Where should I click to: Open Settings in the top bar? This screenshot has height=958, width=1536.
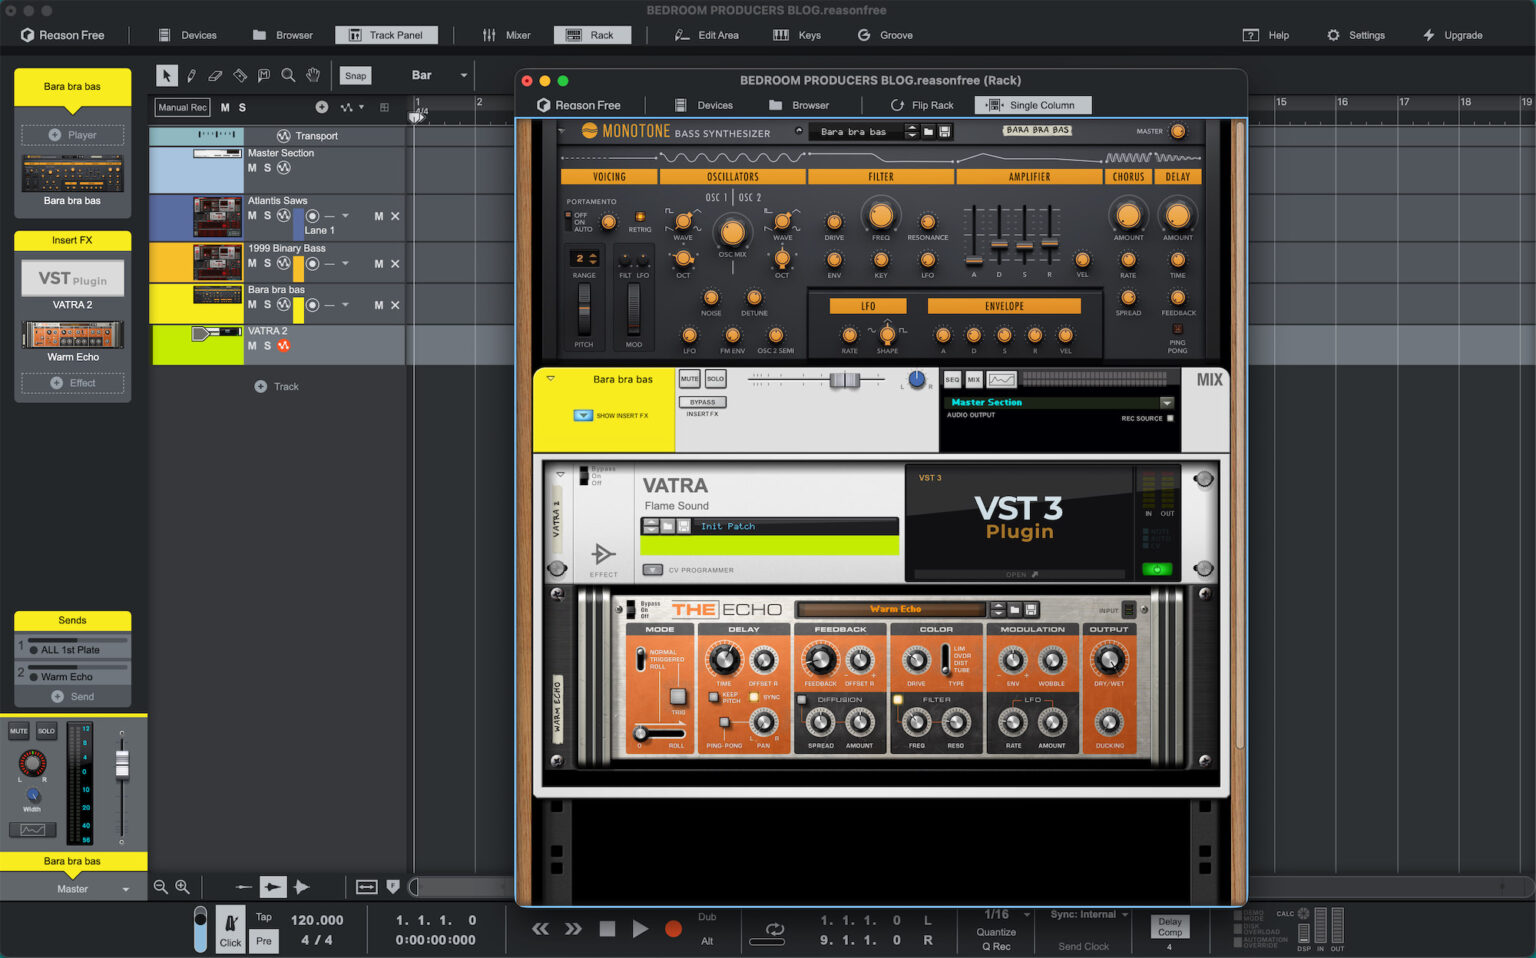1356,35
